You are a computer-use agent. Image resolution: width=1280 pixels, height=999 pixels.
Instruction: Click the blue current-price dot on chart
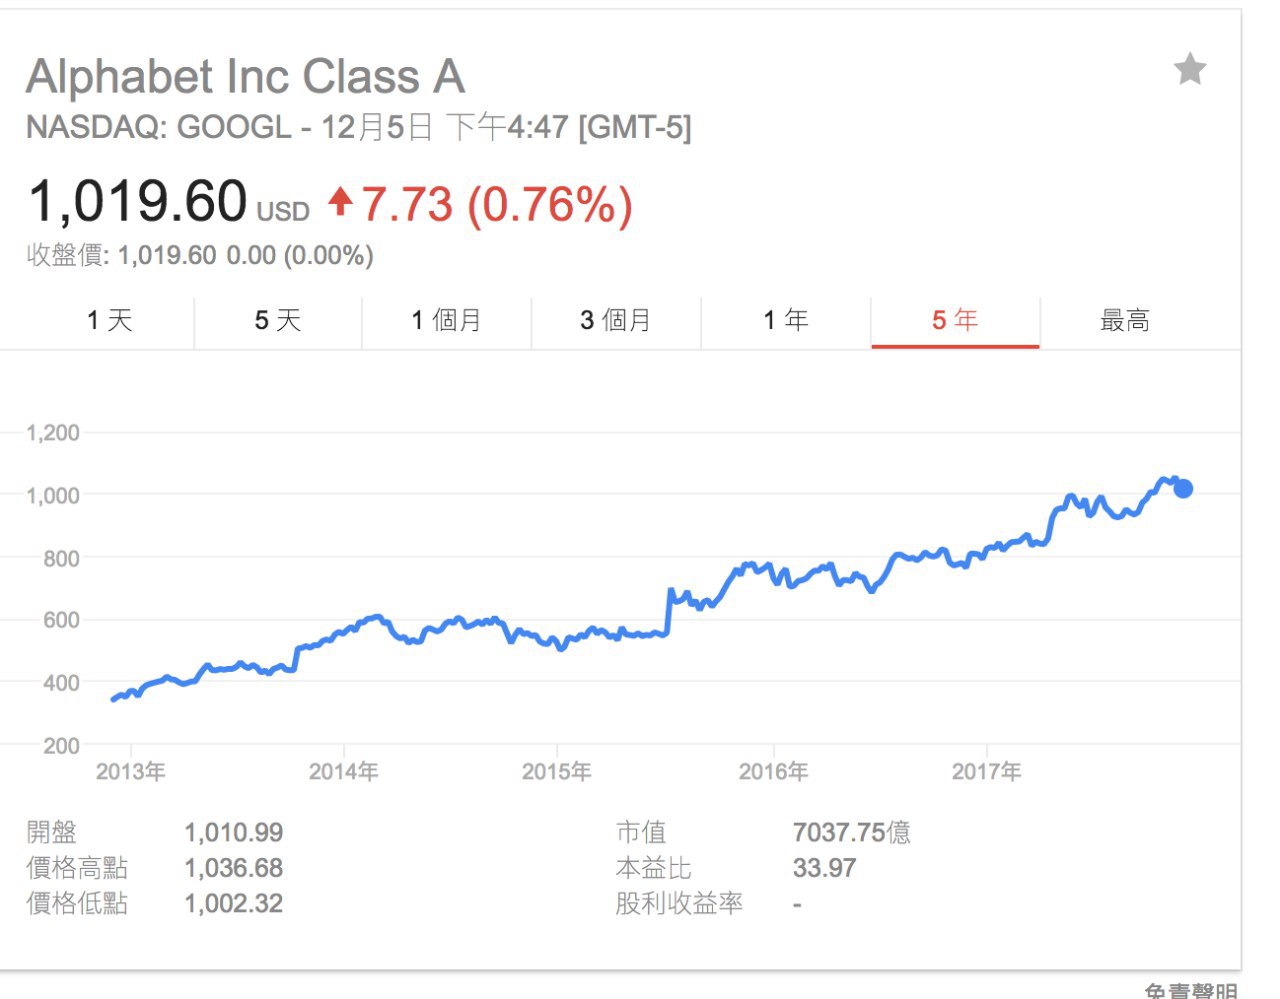pos(1183,489)
